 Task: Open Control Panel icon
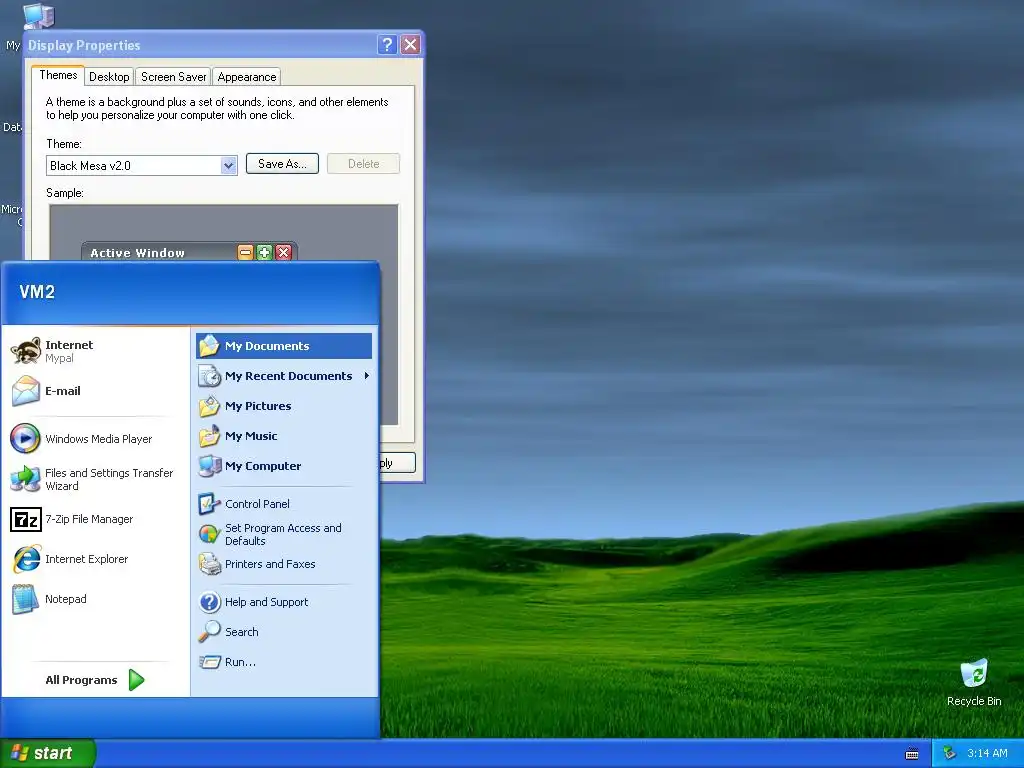(210, 504)
